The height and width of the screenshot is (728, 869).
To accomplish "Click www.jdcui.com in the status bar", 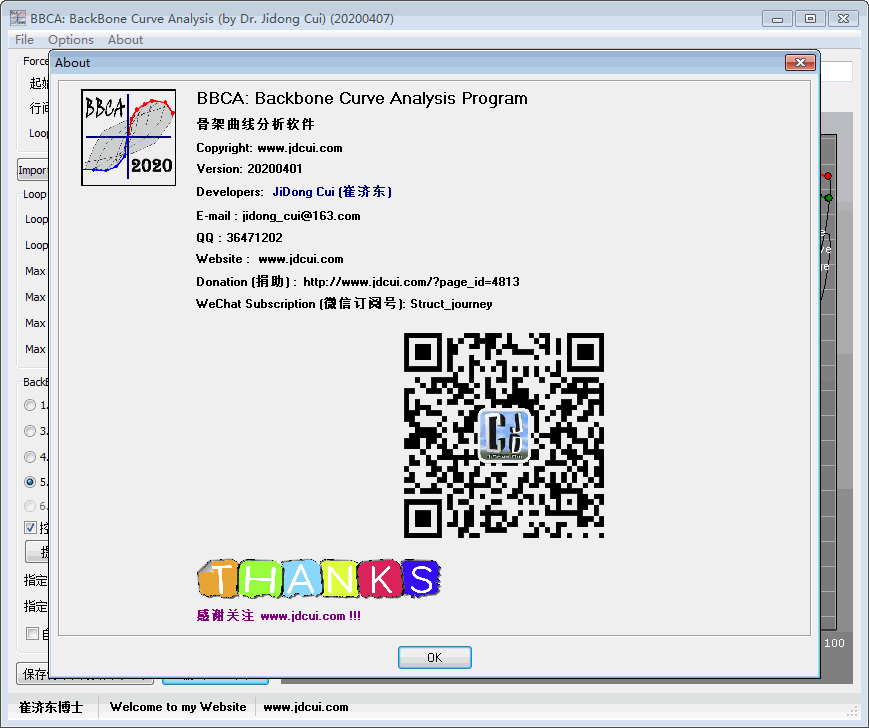I will coord(306,707).
